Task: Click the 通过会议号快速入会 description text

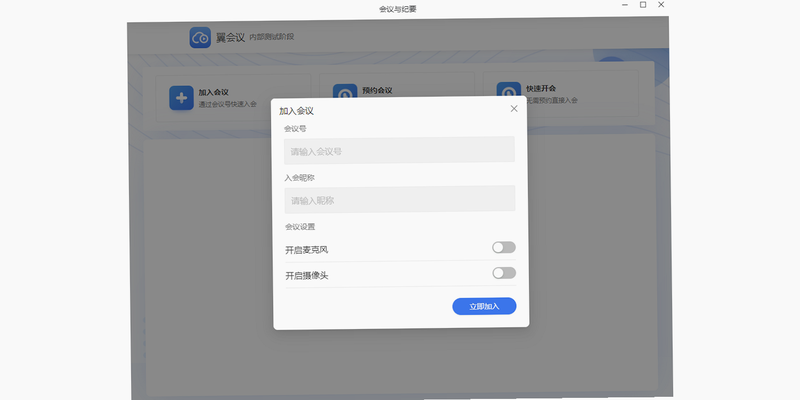Action: point(228,104)
